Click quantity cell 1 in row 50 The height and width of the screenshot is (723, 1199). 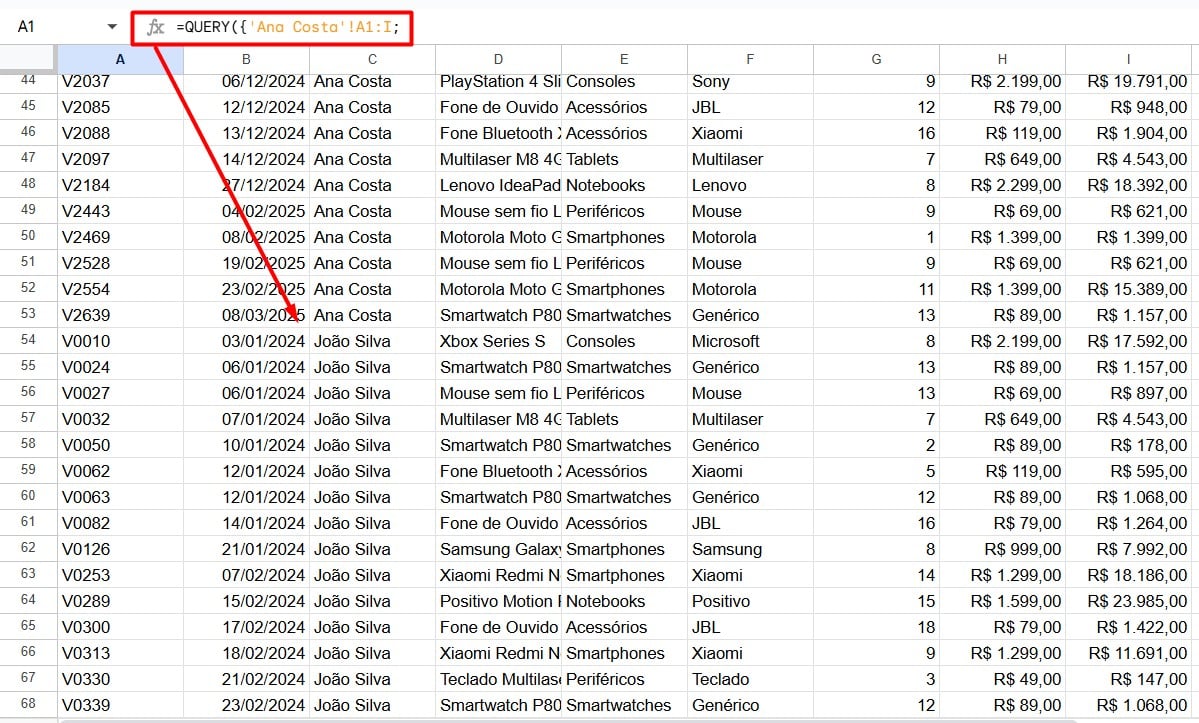coord(876,237)
